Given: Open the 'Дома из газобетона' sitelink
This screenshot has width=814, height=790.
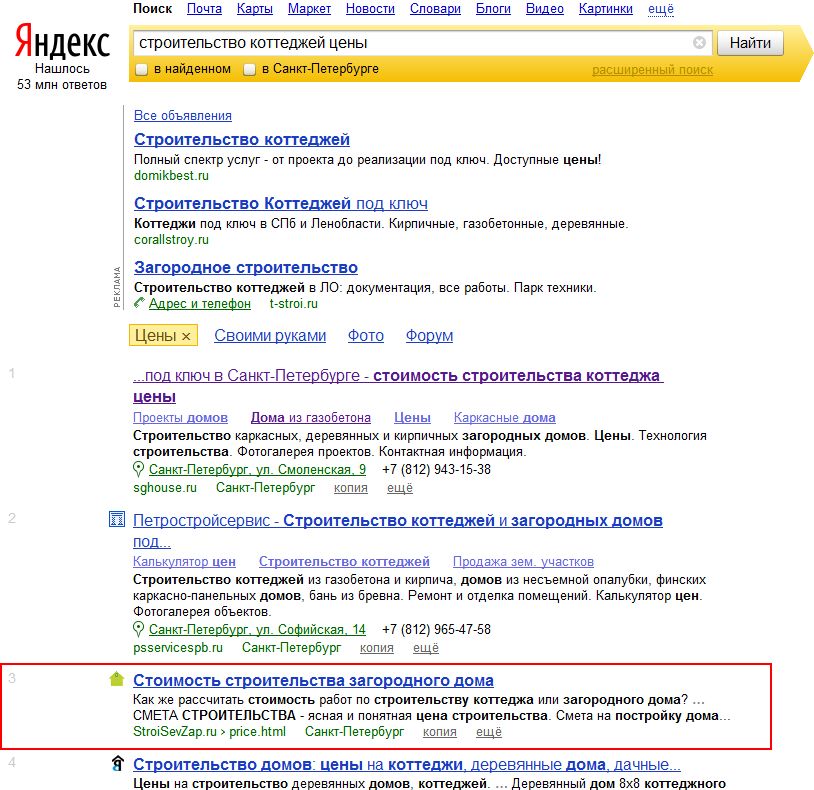Looking at the screenshot, I should point(311,417).
